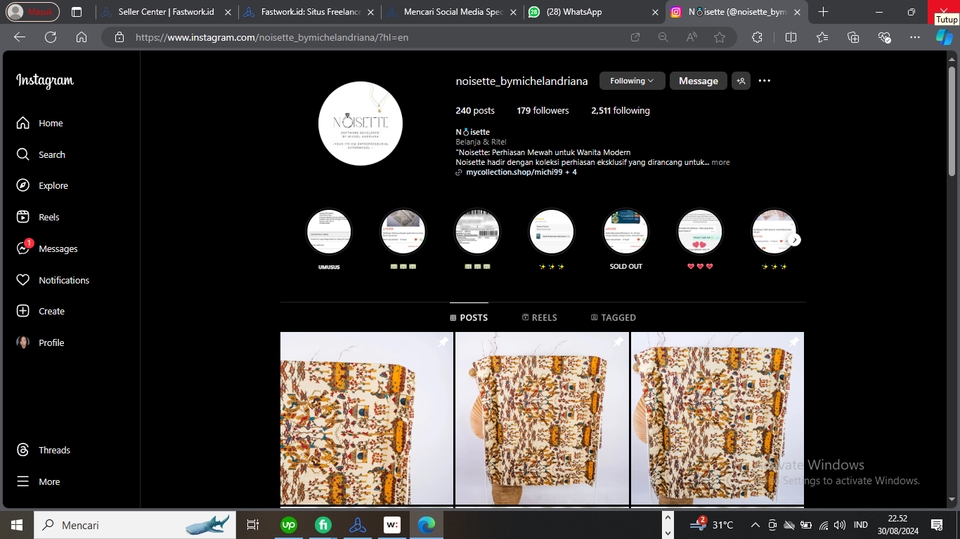Expand bio with the more link
Viewport: 960px width, 539px height.
point(721,162)
